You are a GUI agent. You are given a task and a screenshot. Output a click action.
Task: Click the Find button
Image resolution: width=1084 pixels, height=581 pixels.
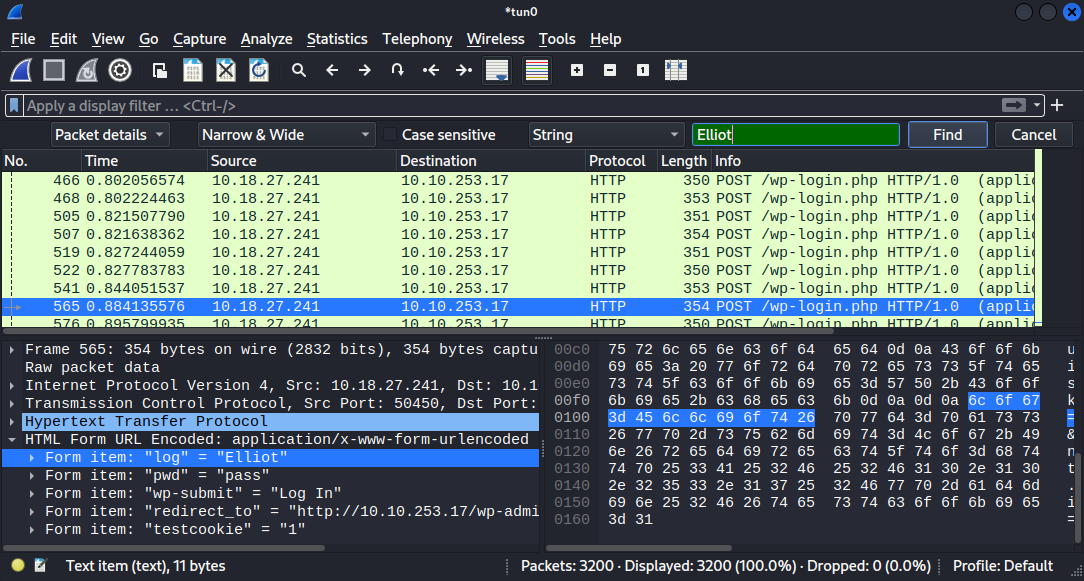(x=948, y=135)
